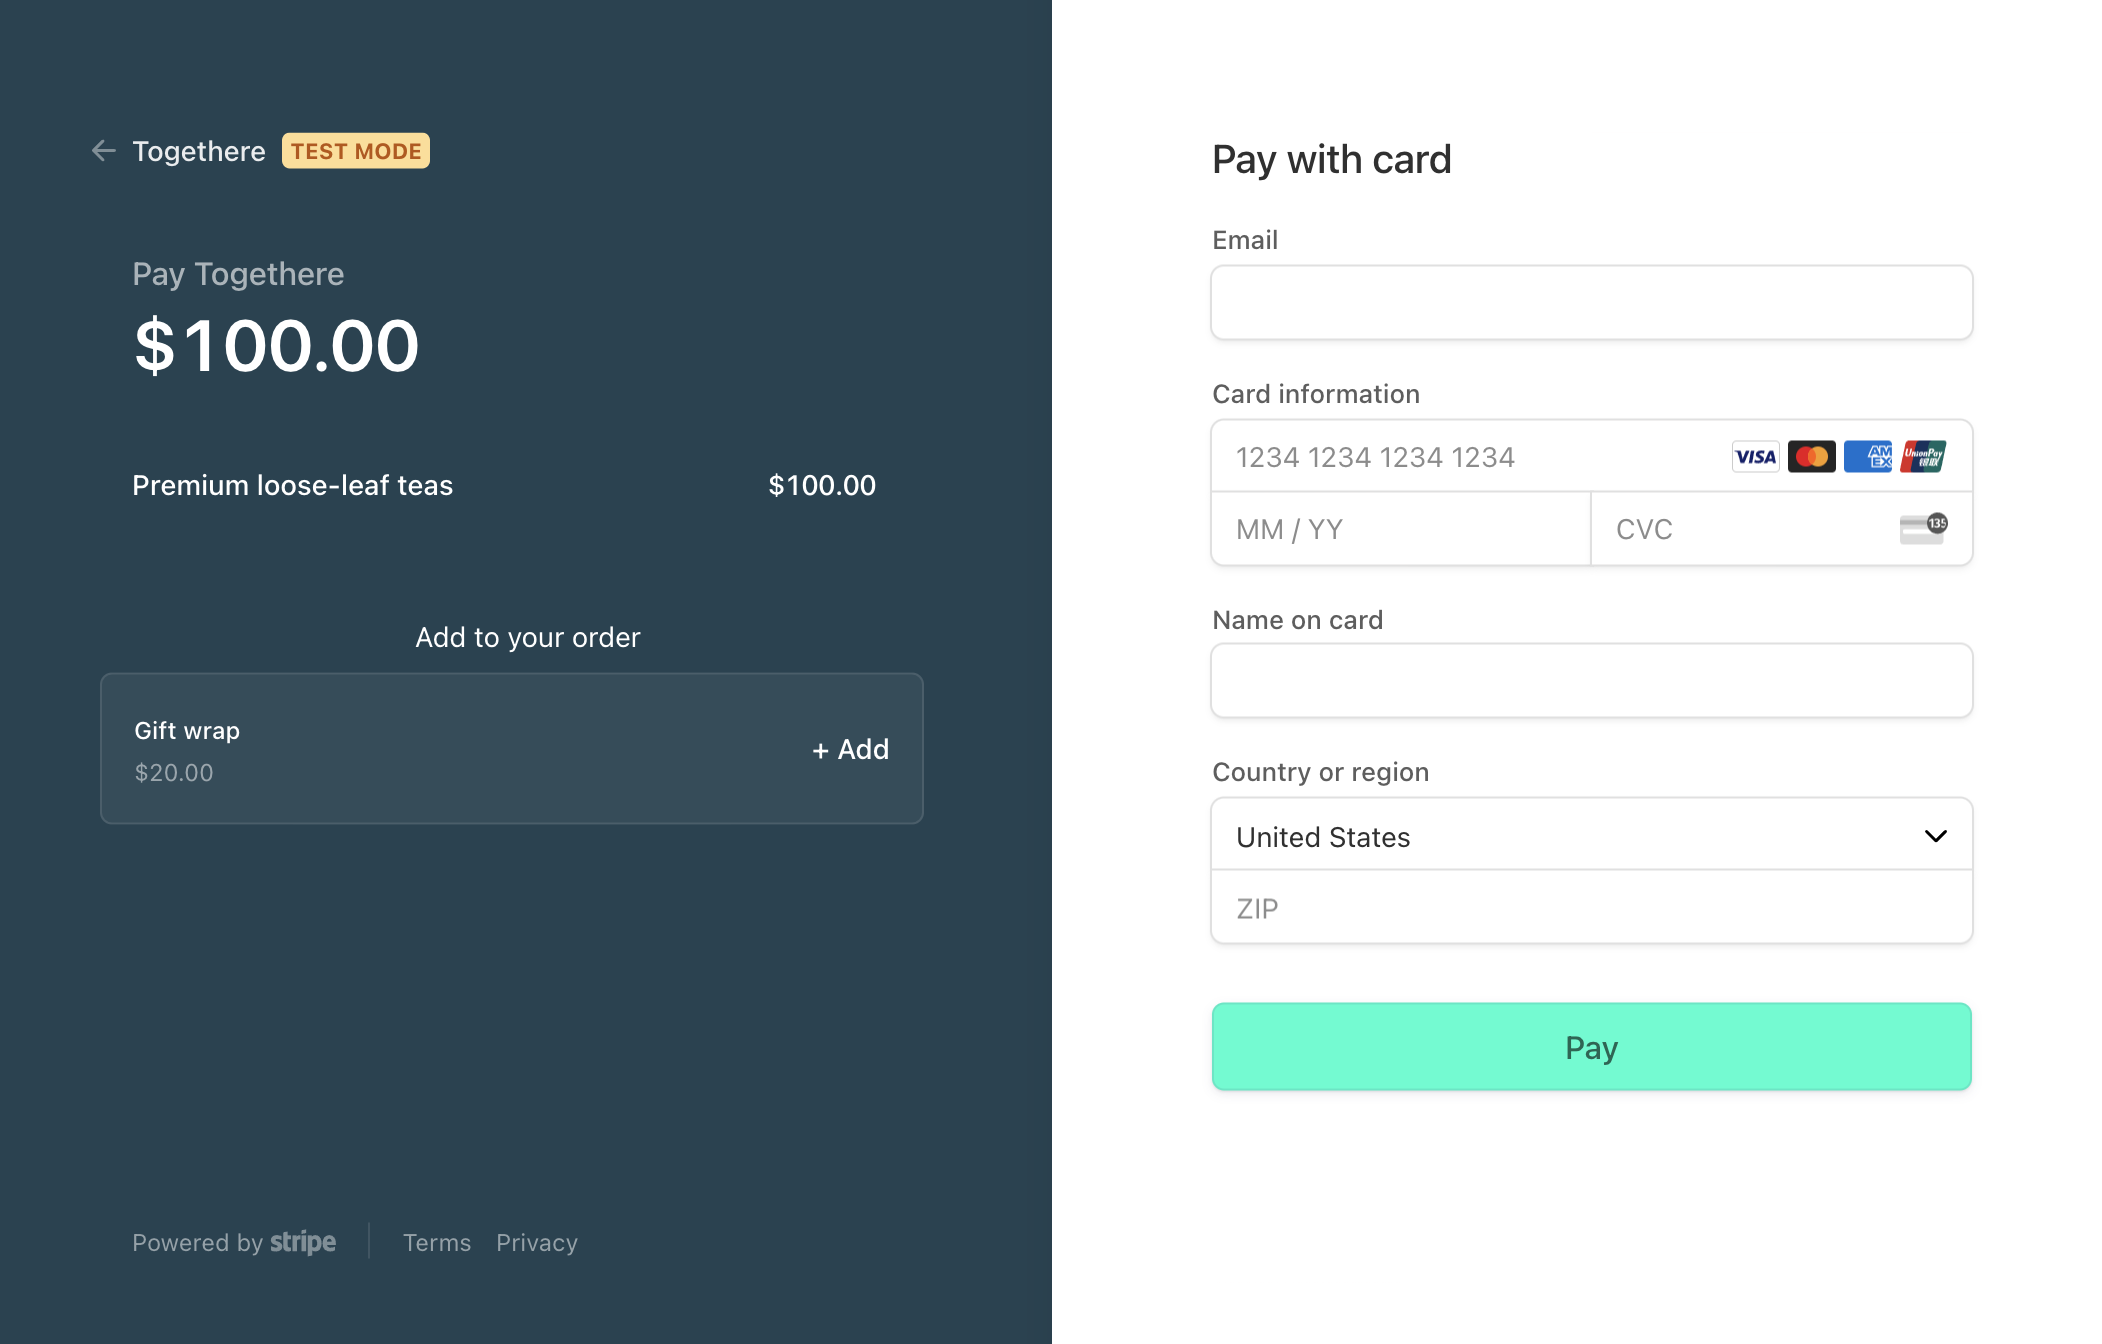
Task: Open the Country or region dropdown
Action: tap(1591, 835)
